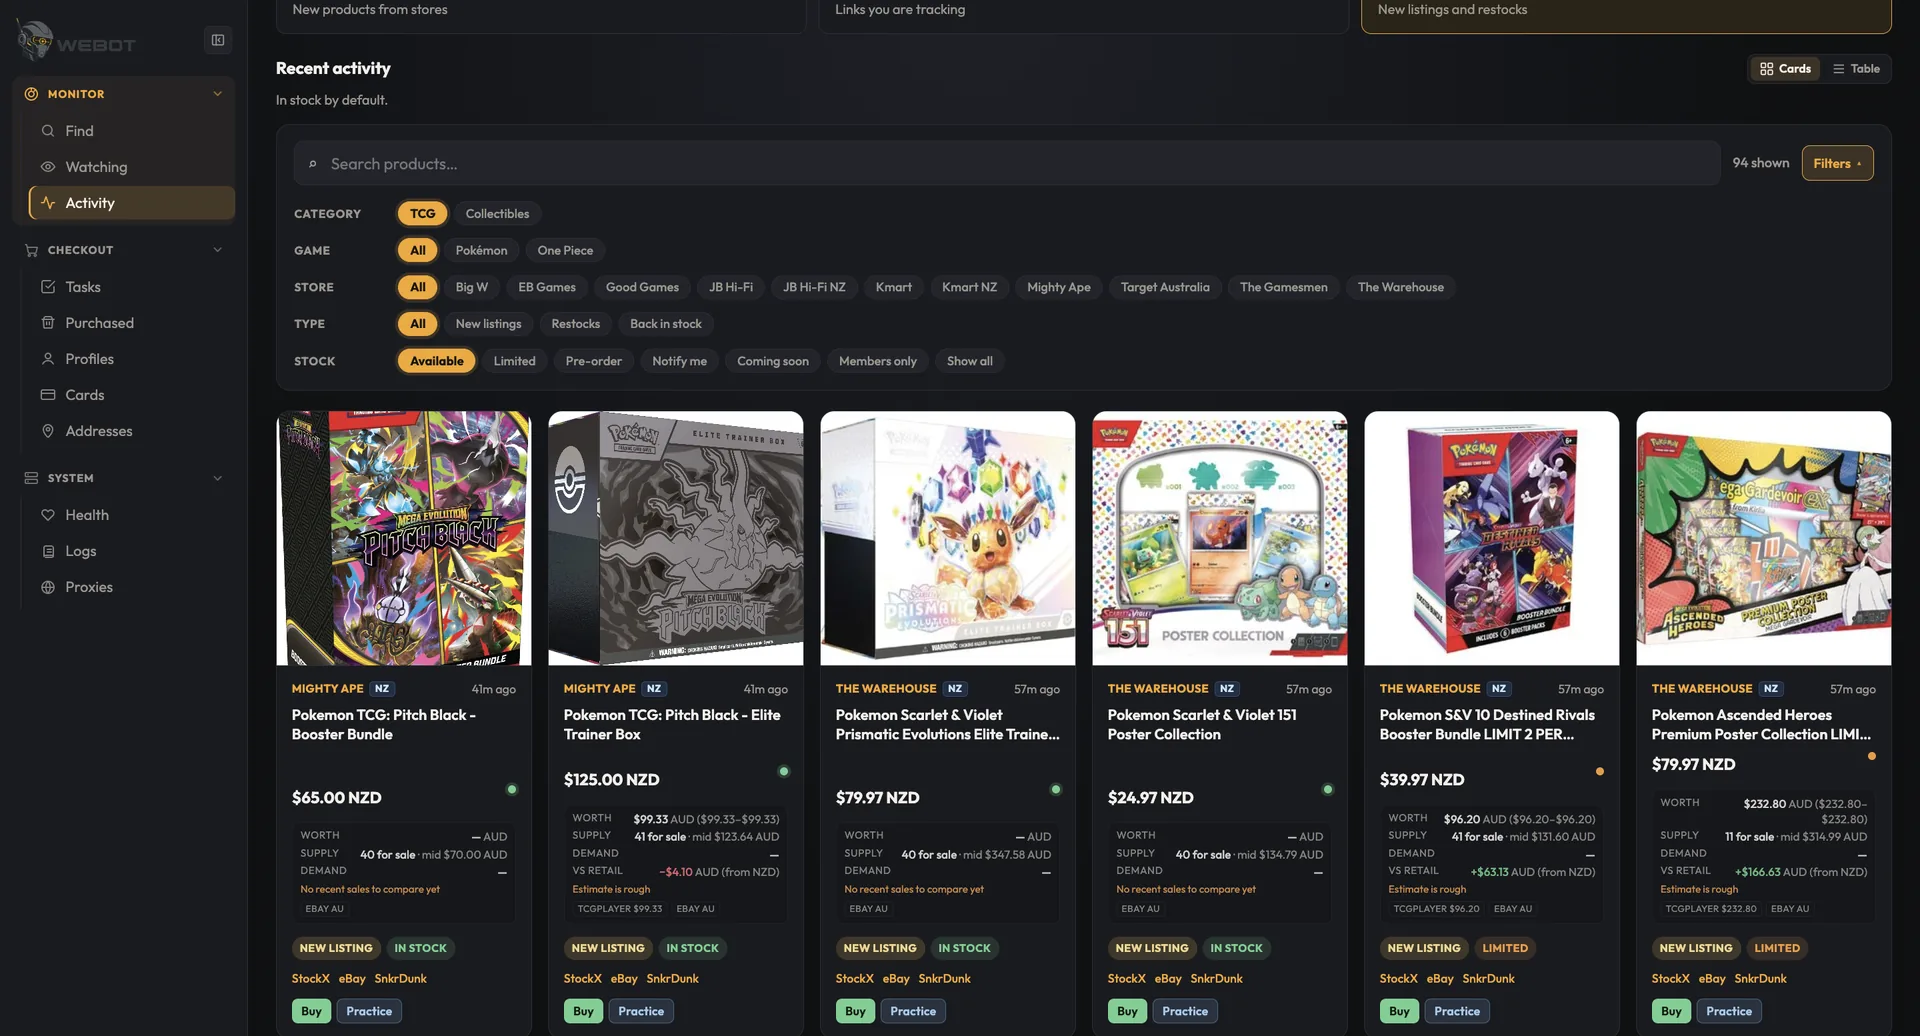Open Purchased via its bag icon
This screenshot has width=1920, height=1036.
click(47, 323)
